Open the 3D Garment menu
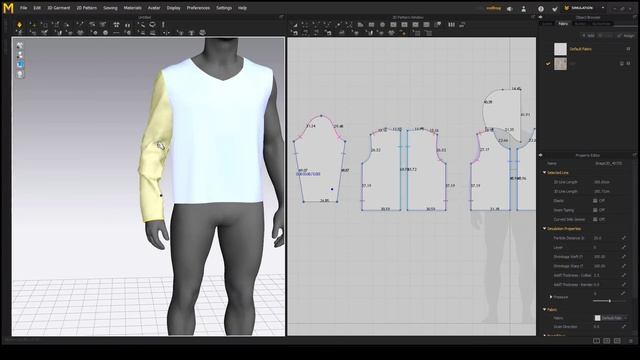This screenshot has height=360, width=640. [x=59, y=8]
